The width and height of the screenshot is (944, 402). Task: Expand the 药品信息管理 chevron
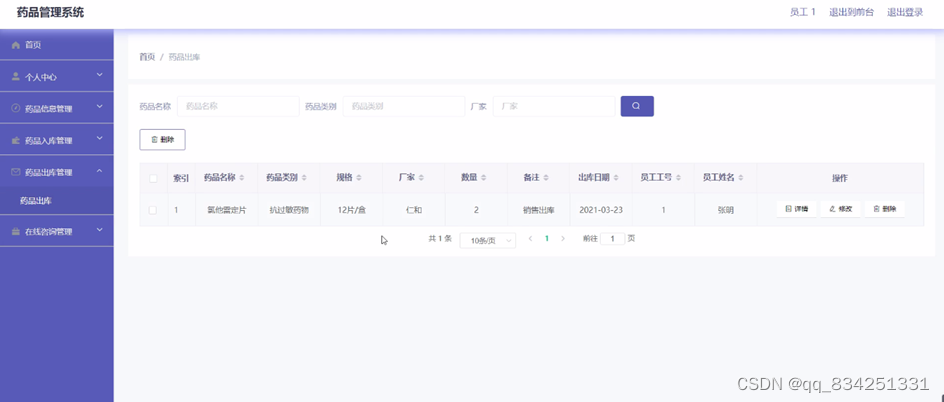click(100, 107)
